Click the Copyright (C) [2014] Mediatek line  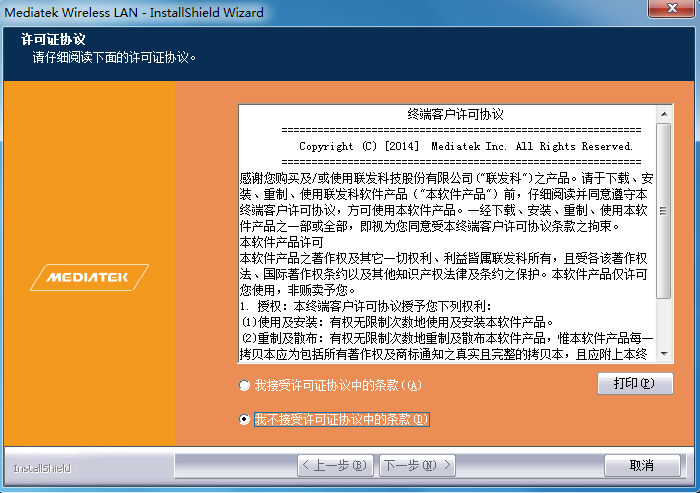click(466, 146)
